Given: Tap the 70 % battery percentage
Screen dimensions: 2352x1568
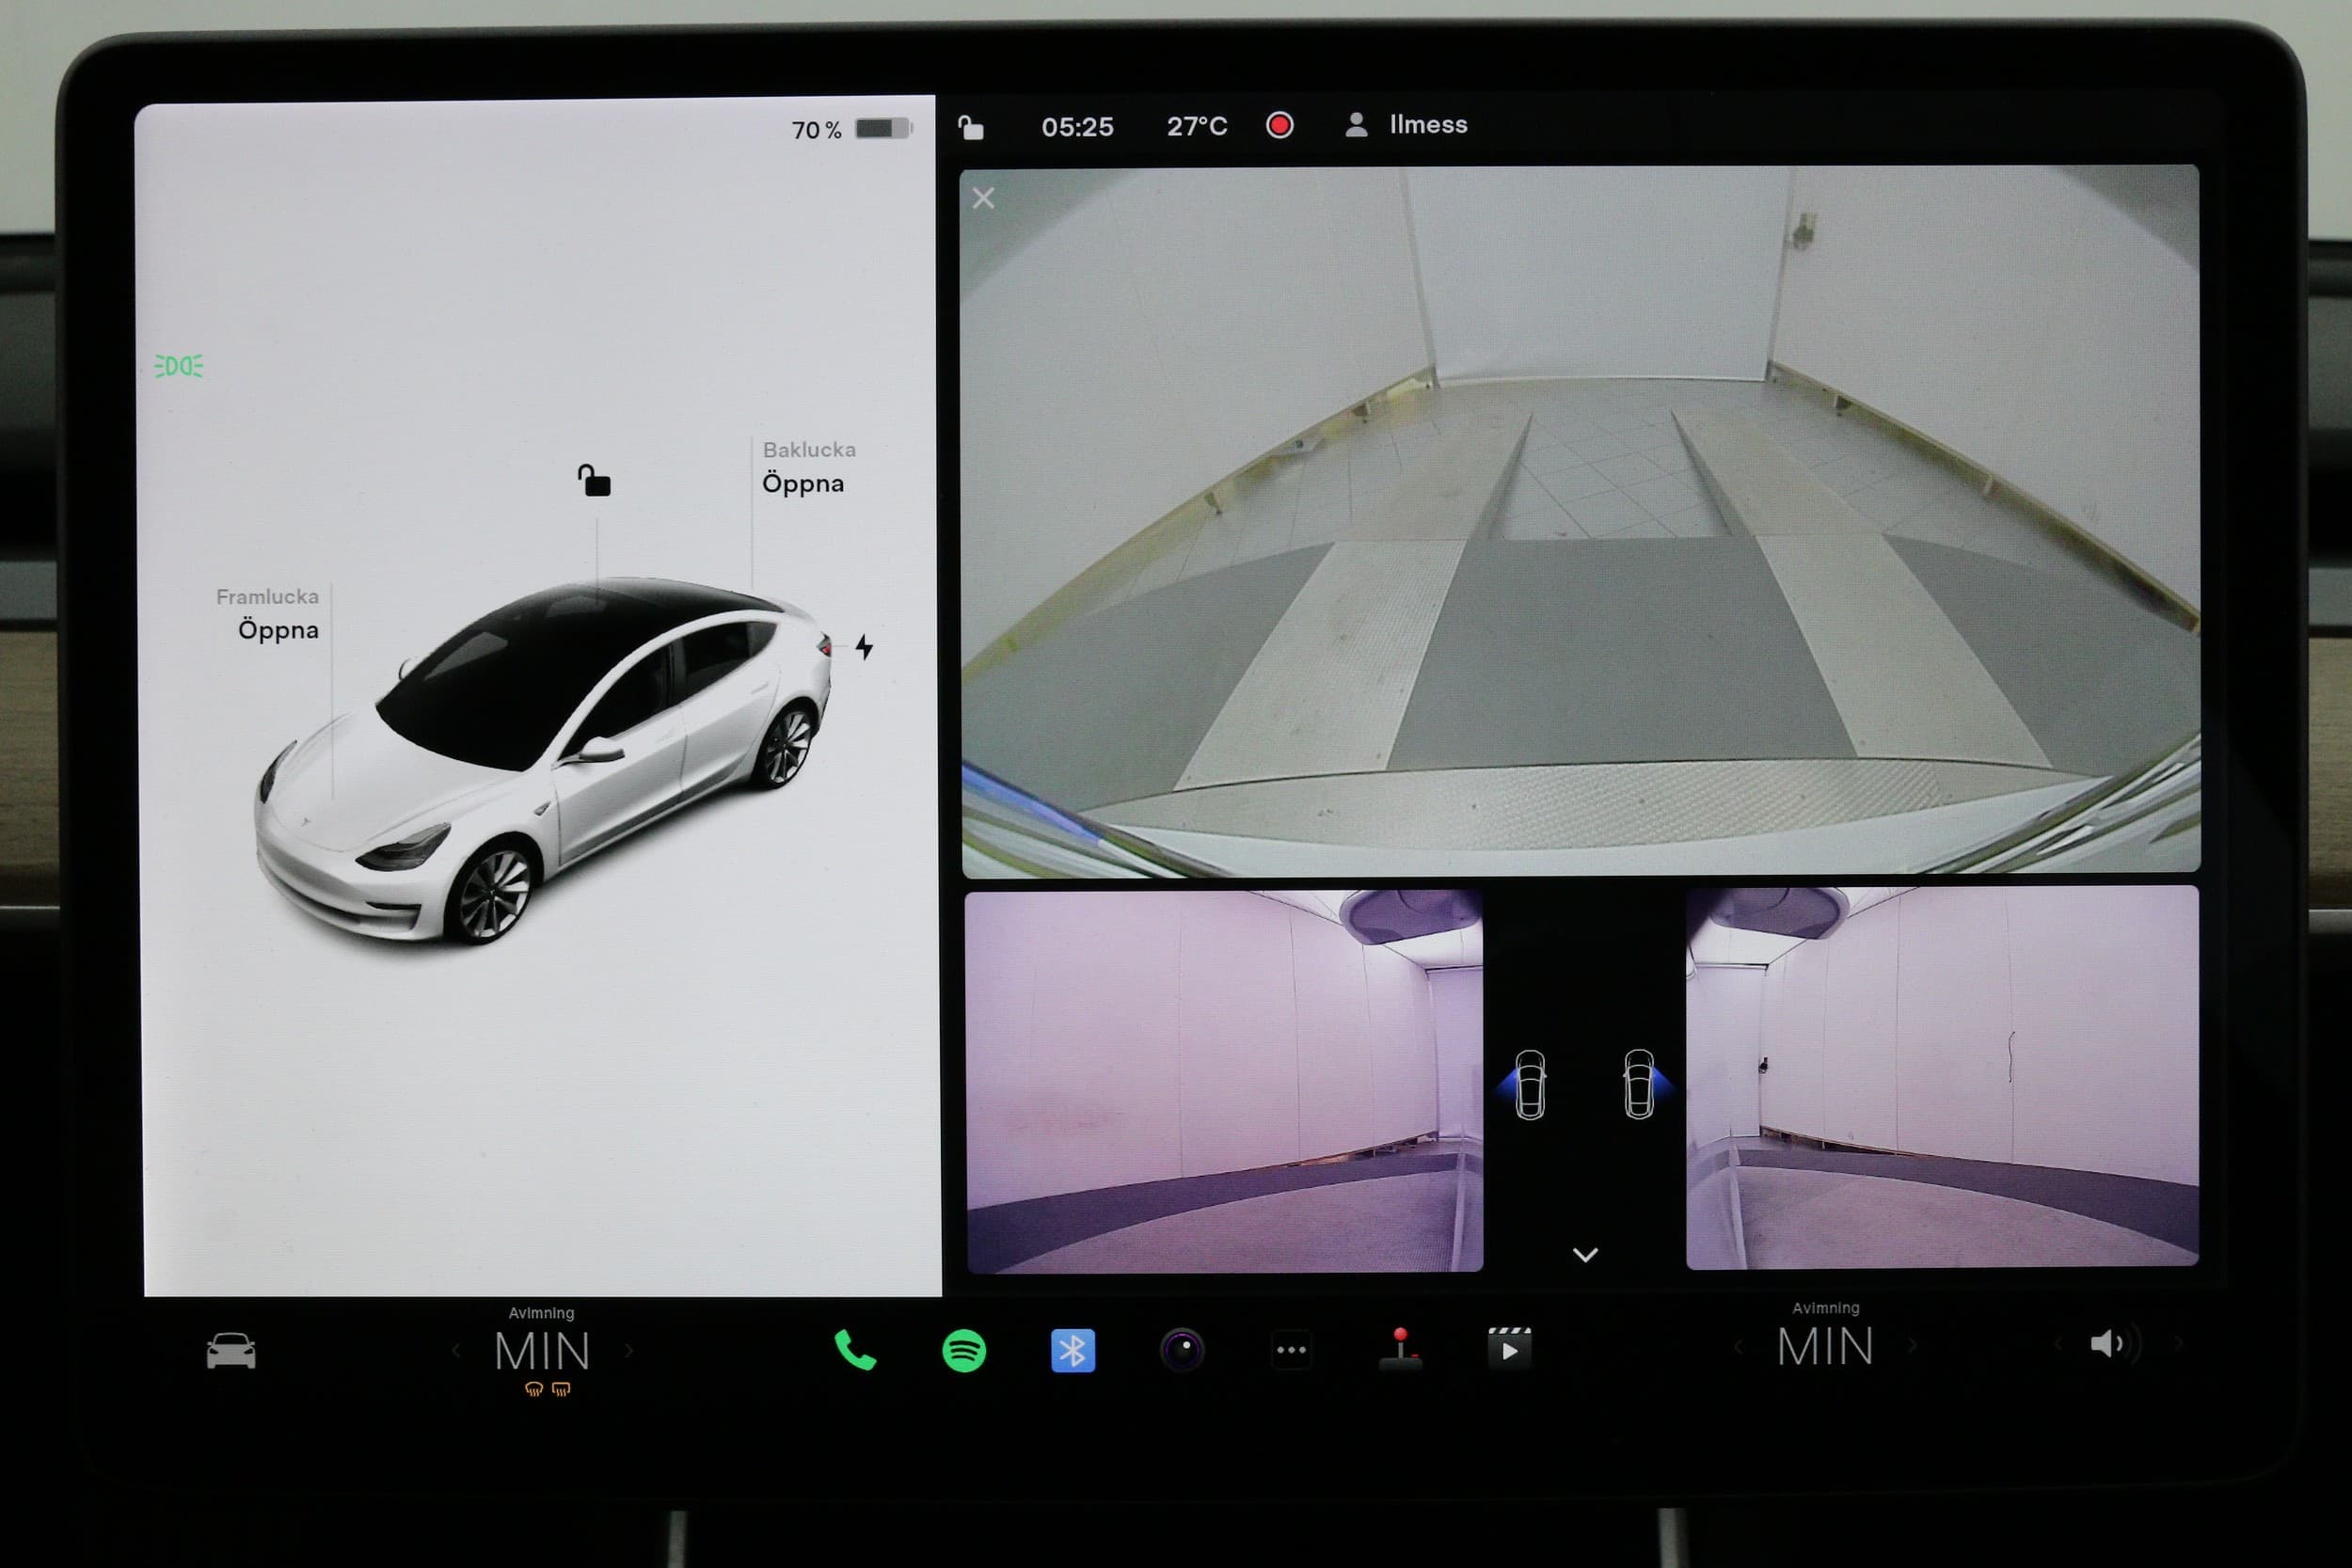Looking at the screenshot, I should point(816,130).
